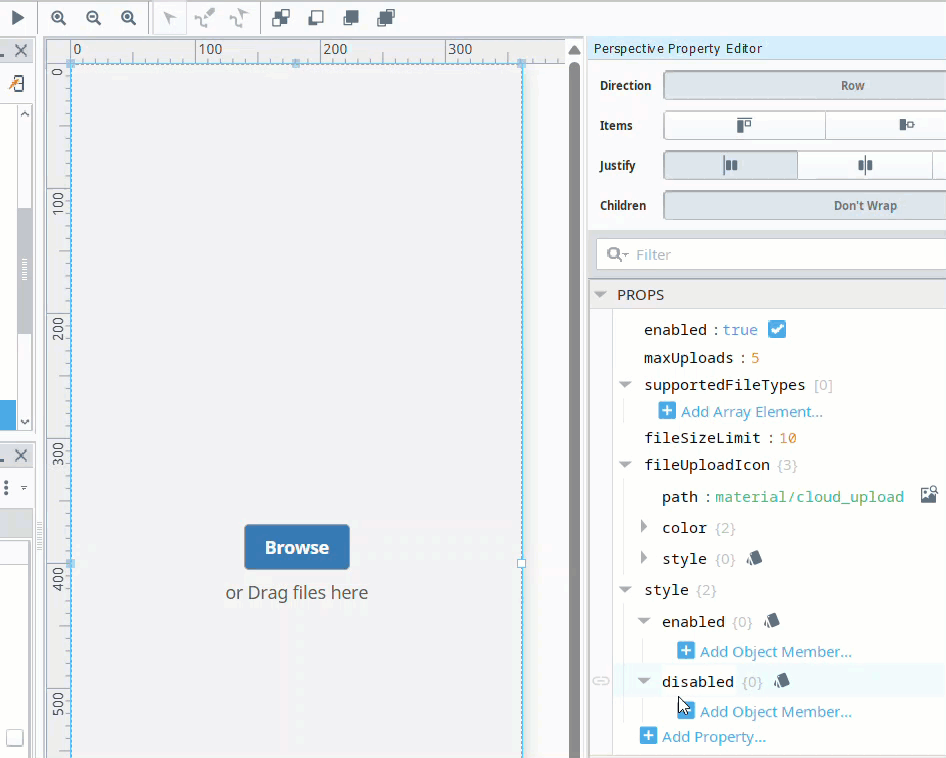Image resolution: width=946 pixels, height=758 pixels.
Task: Expand the color property
Action: tap(644, 527)
